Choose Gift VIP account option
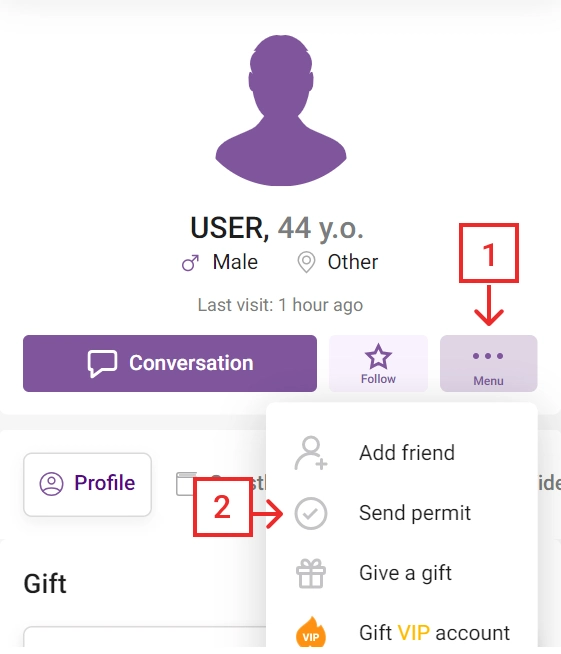This screenshot has width=561, height=654. [x=402, y=632]
